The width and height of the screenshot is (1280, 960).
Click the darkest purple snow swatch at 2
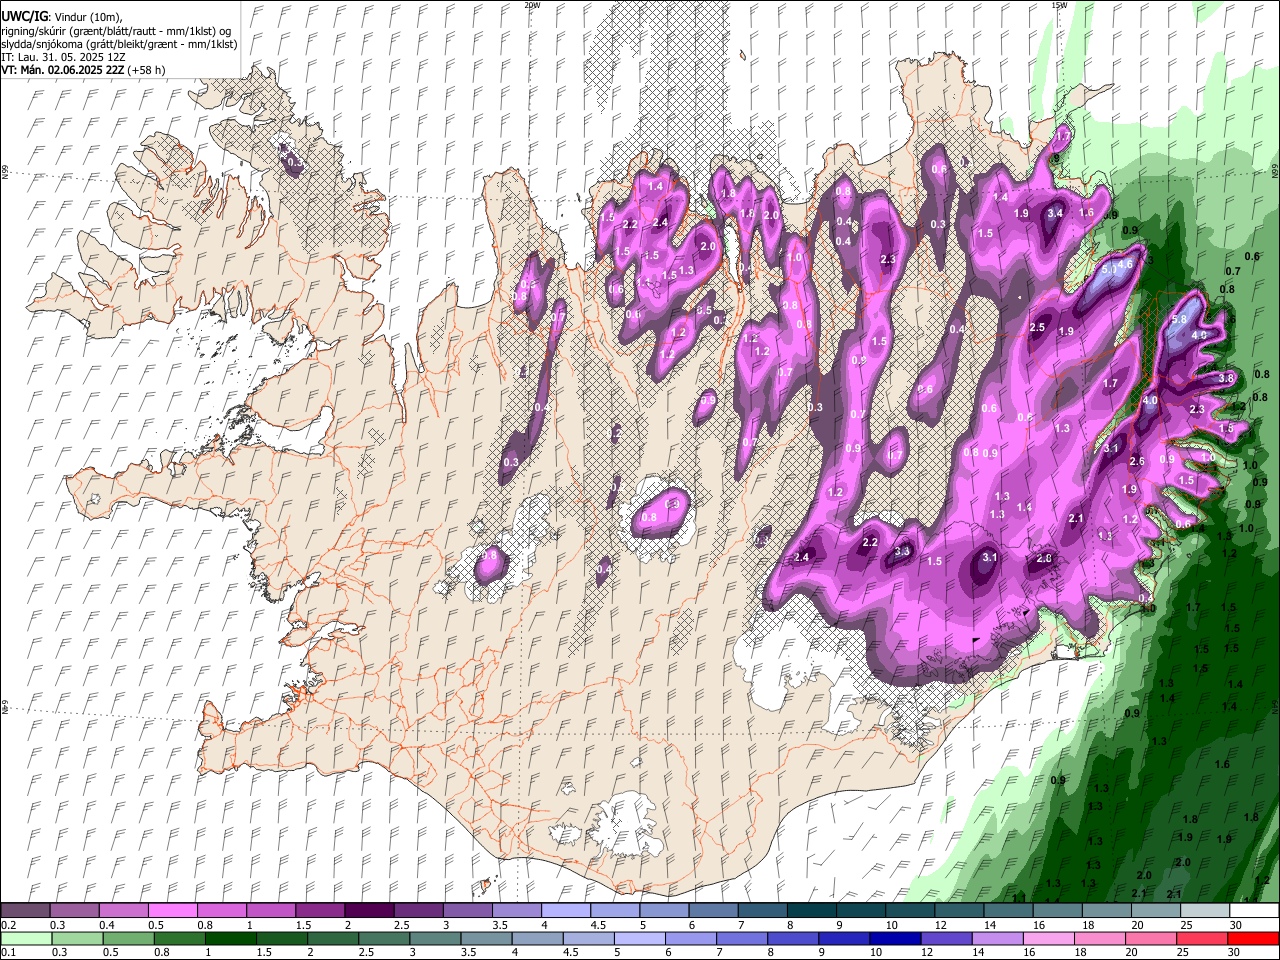click(x=367, y=911)
